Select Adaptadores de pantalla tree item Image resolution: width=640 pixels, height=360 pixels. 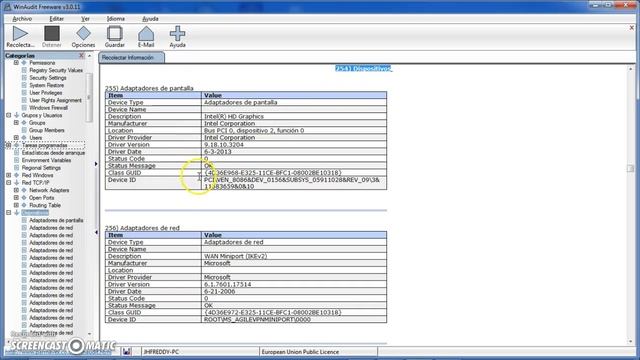(x=56, y=220)
